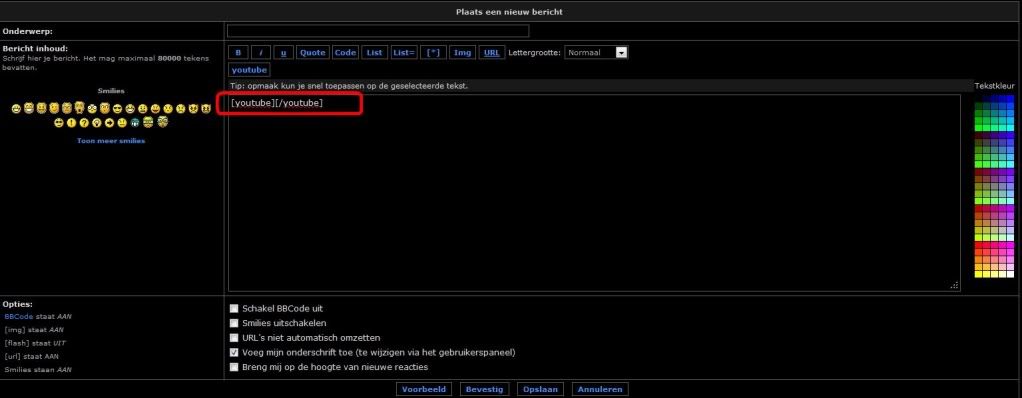This screenshot has height=398, width=1022.
Task: Click the List button
Action: [x=375, y=53]
